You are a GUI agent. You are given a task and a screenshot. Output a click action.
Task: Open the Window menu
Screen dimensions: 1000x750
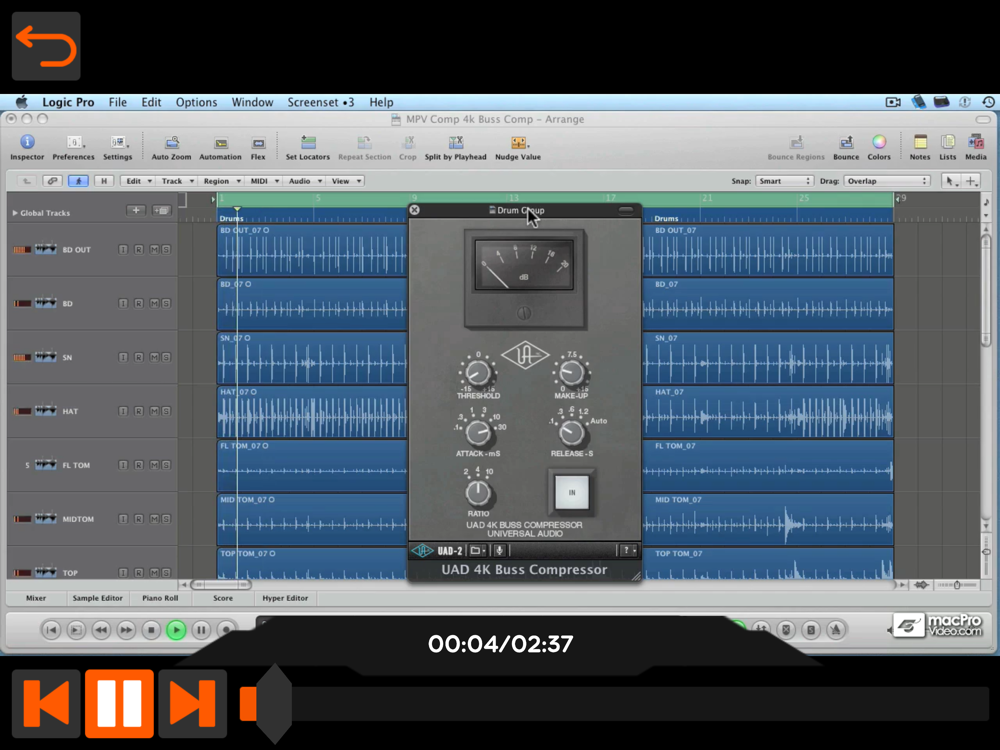point(253,102)
